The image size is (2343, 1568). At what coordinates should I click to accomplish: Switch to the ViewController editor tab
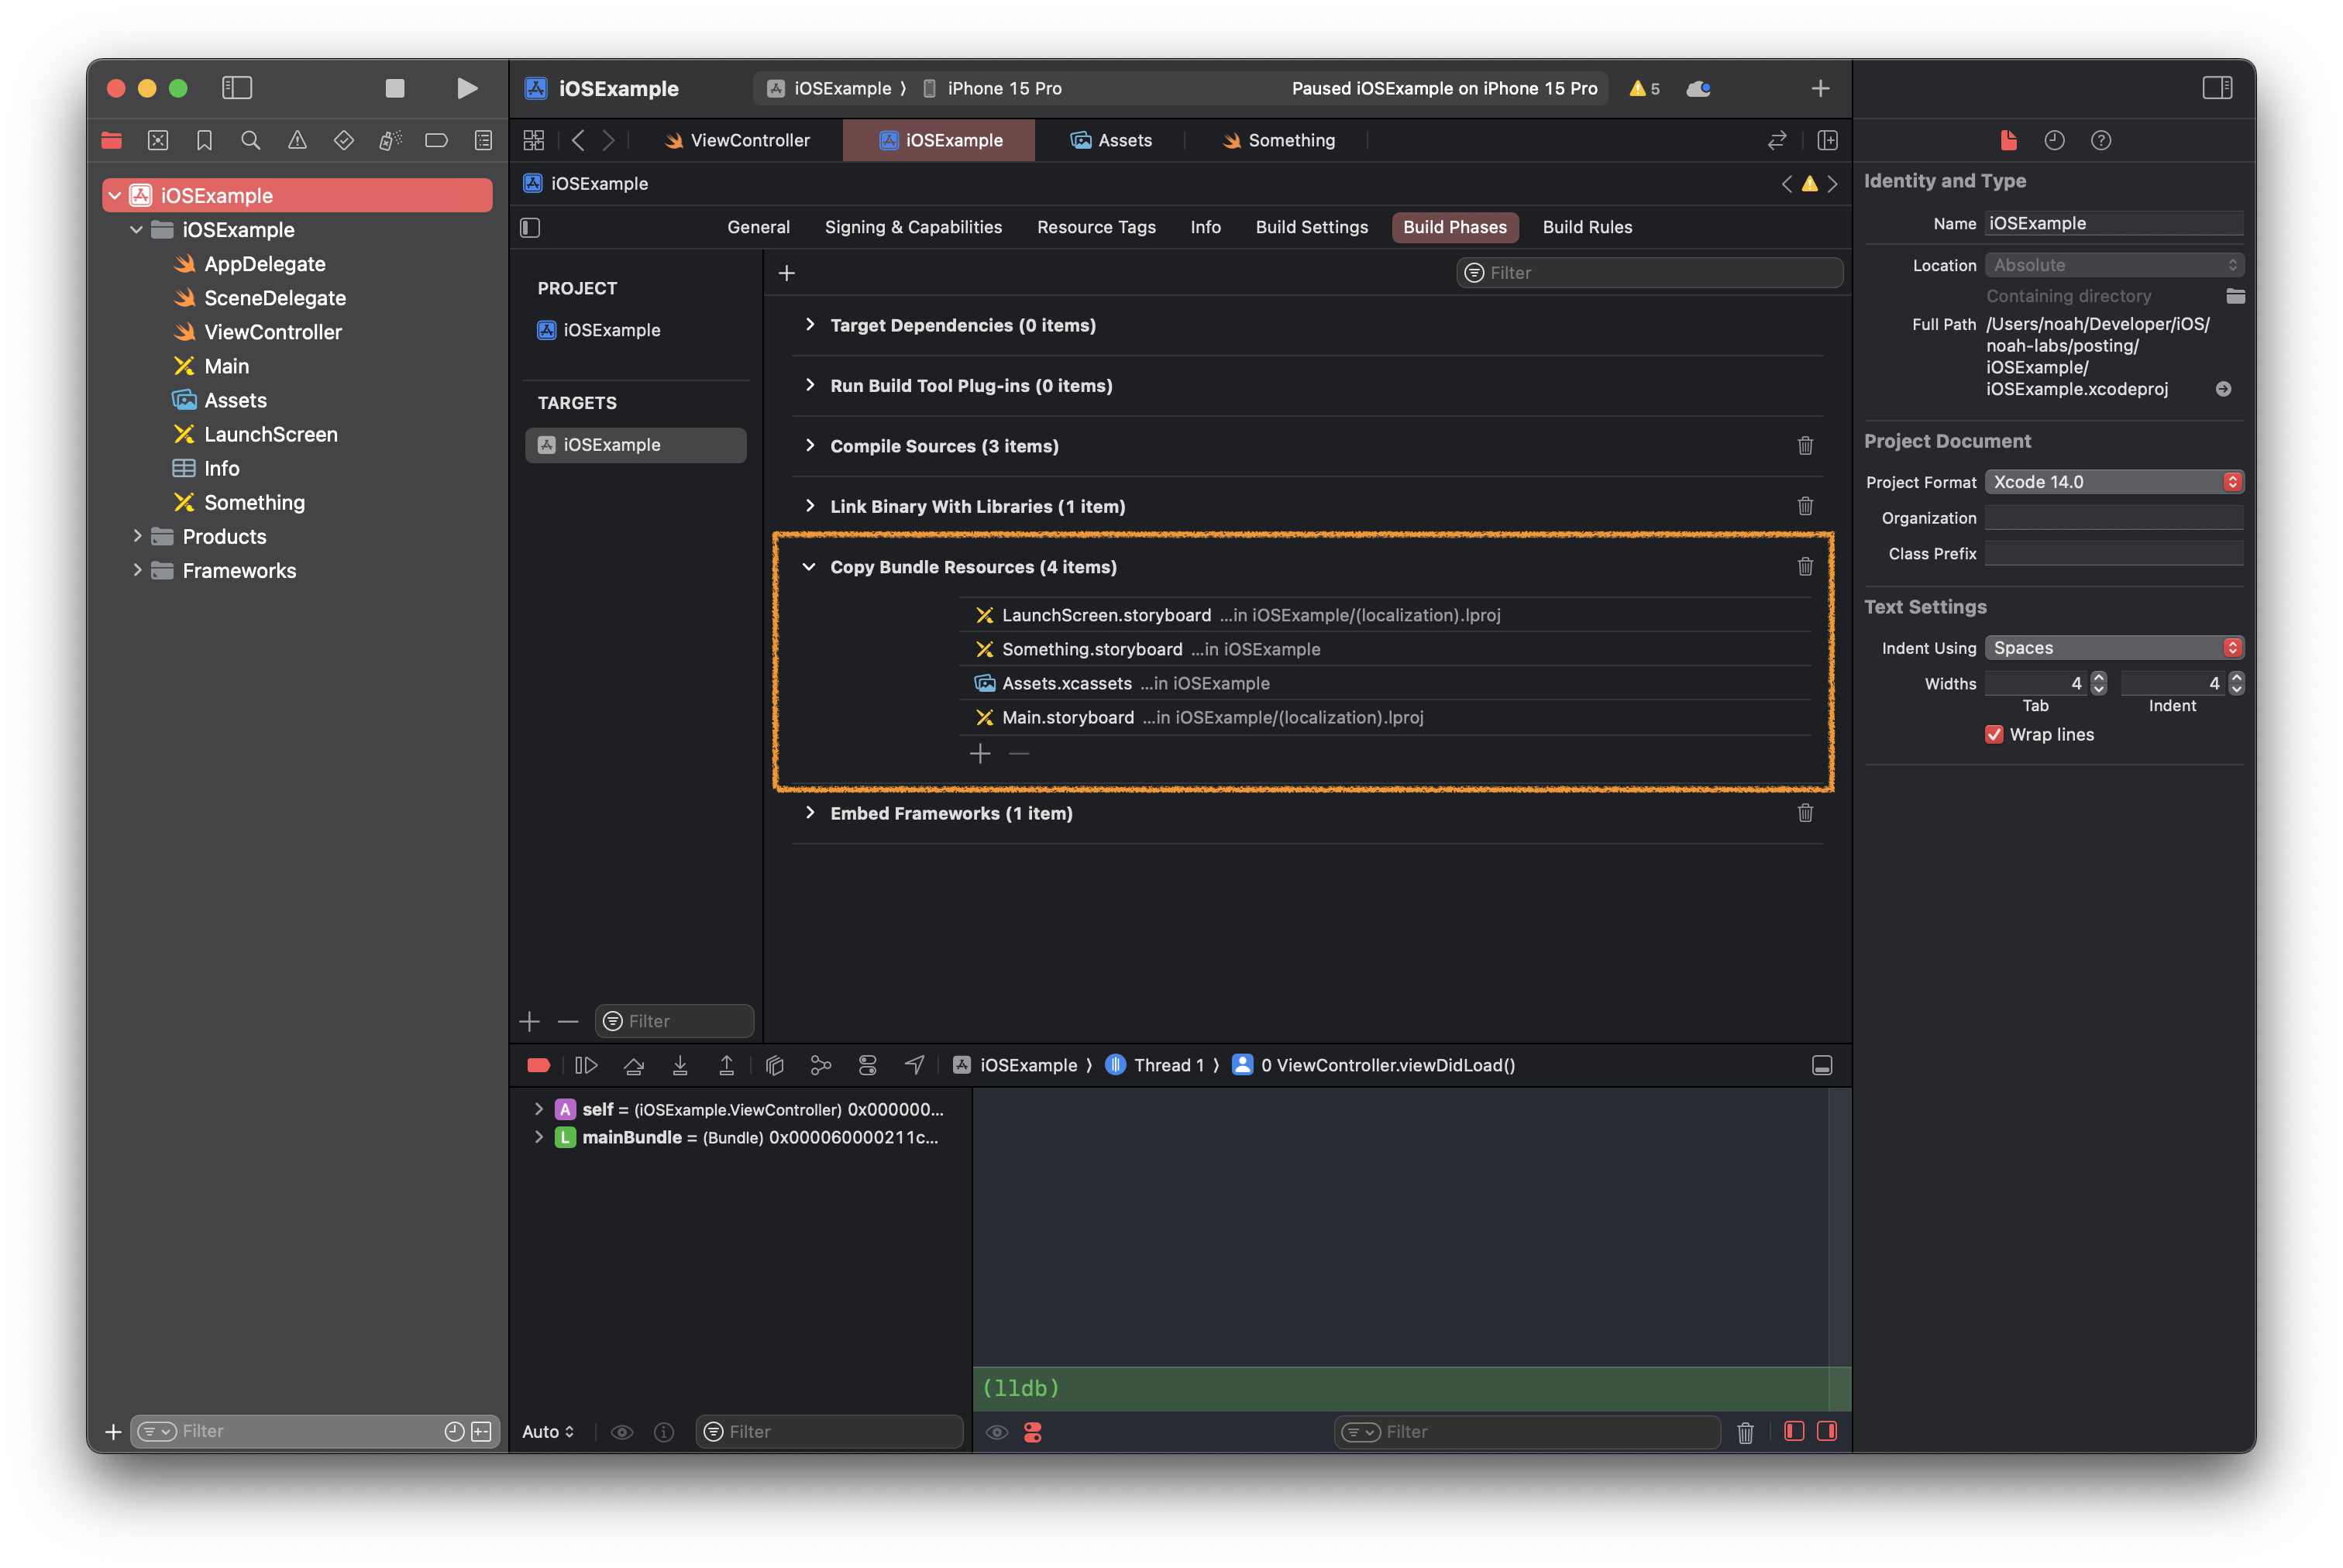point(737,141)
